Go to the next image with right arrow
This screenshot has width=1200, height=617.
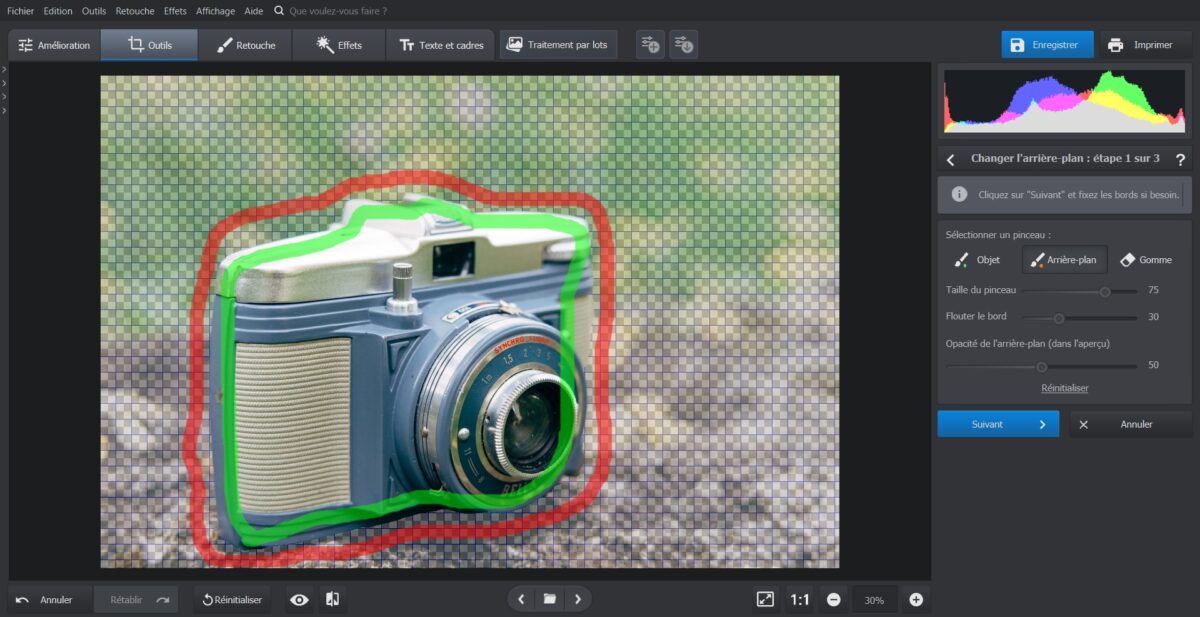coord(577,599)
